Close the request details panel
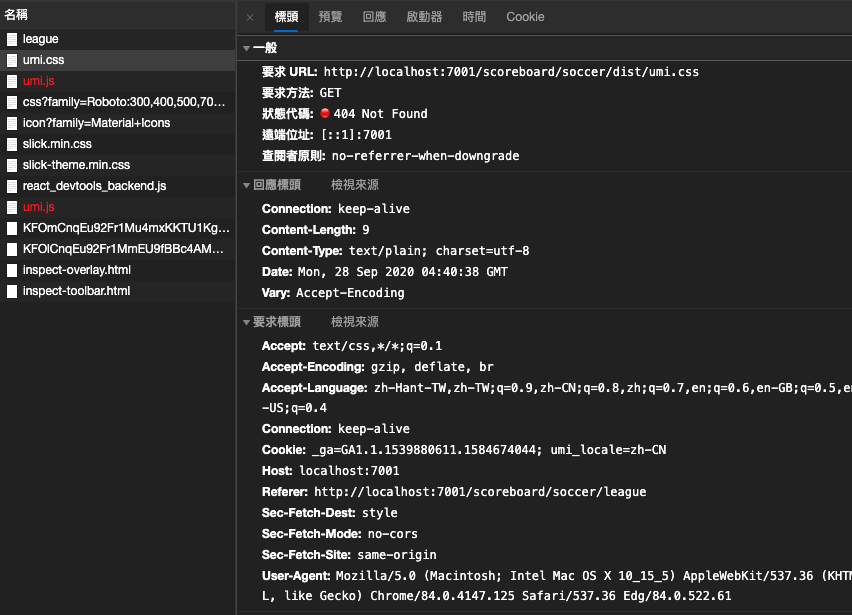The height and width of the screenshot is (615, 852). point(250,16)
